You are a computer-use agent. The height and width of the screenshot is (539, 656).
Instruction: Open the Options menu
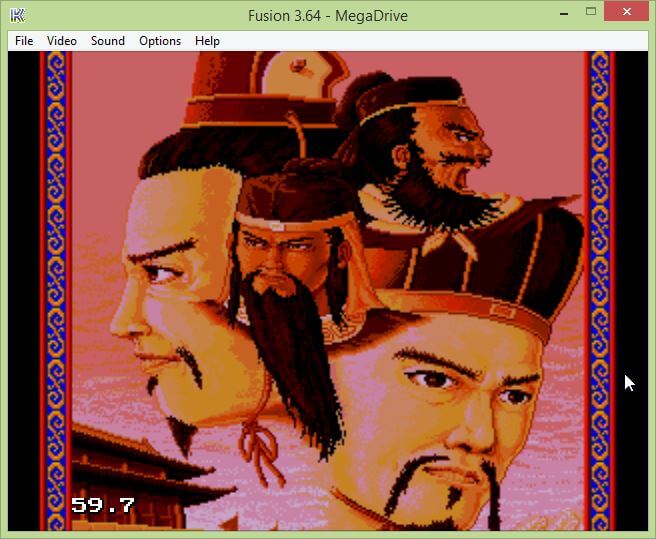point(160,41)
